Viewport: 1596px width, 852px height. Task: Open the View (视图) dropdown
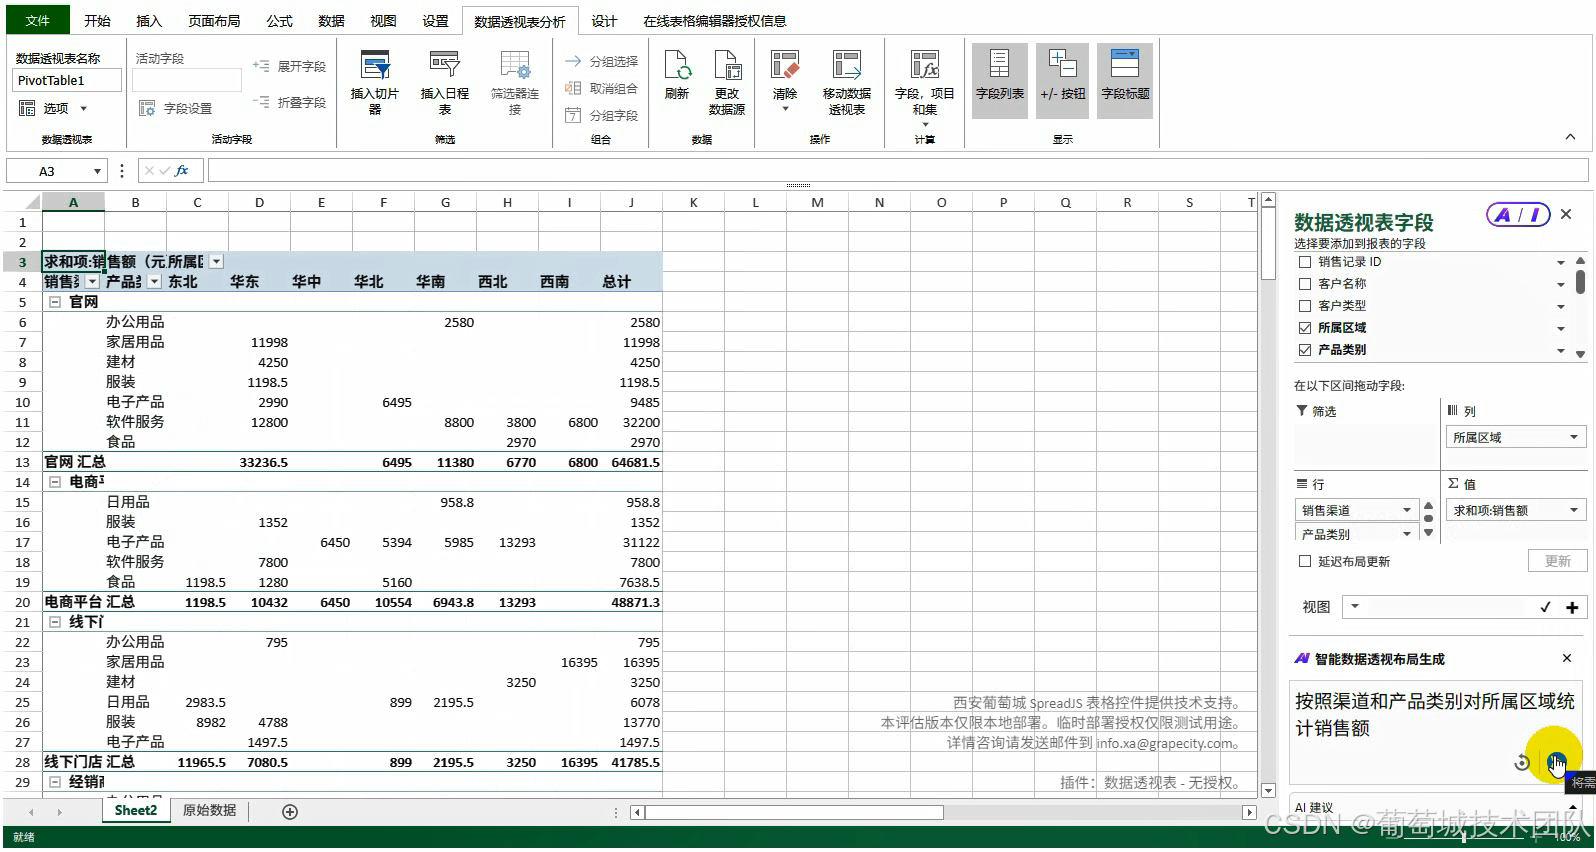tap(1355, 607)
